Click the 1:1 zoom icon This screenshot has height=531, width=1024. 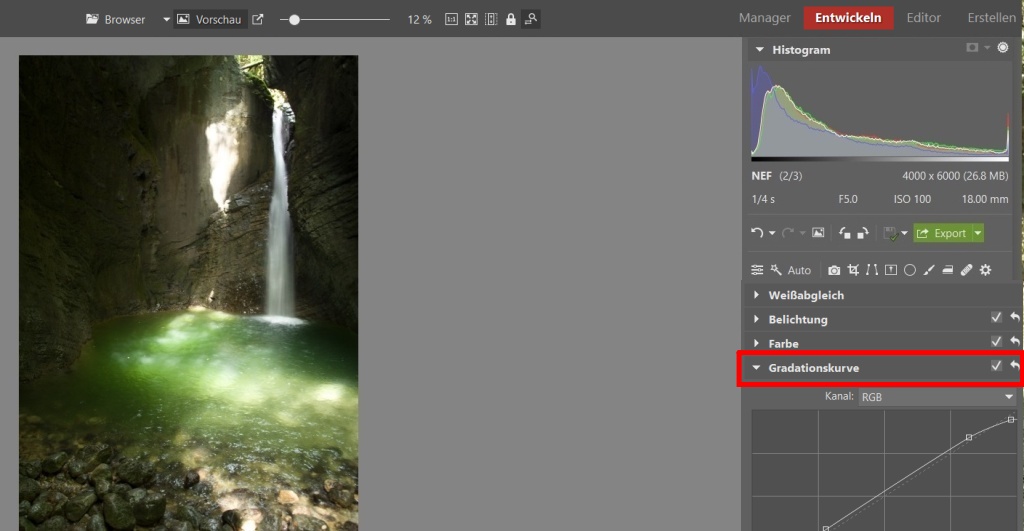[451, 19]
